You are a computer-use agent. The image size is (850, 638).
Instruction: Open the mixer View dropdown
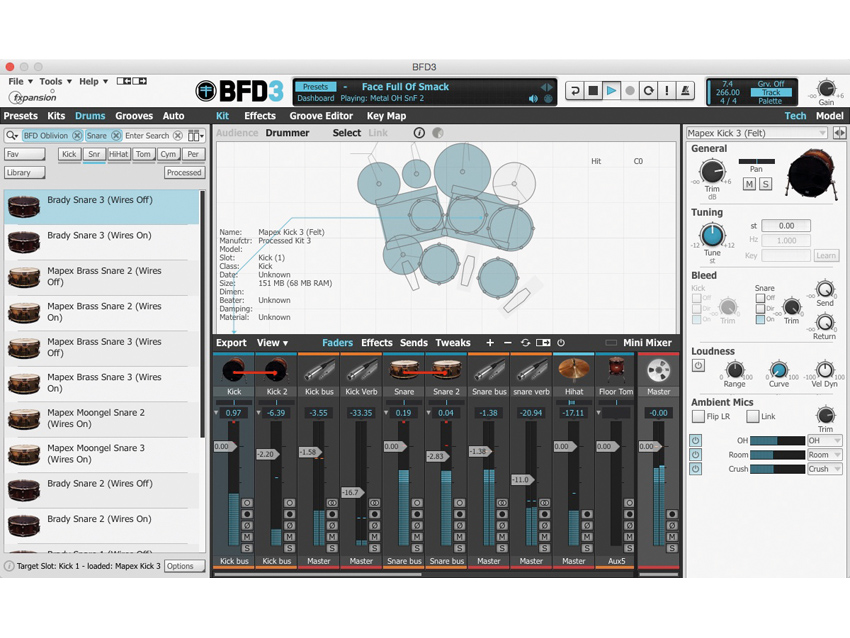(x=272, y=343)
